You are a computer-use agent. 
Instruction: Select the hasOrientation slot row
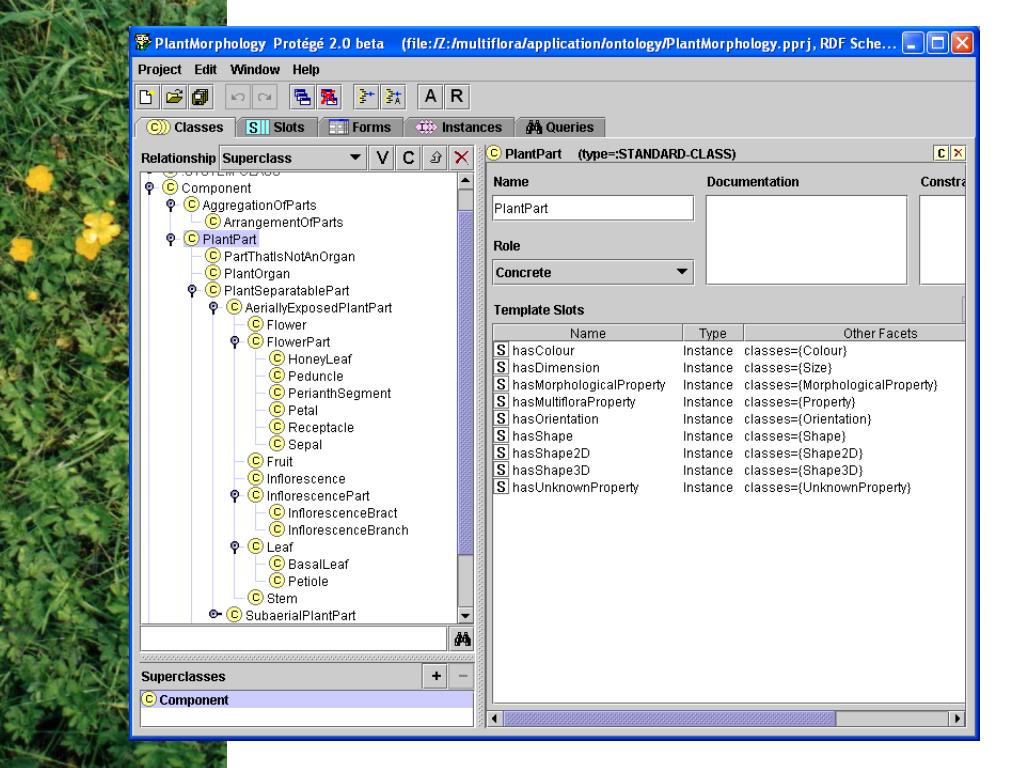coord(729,419)
